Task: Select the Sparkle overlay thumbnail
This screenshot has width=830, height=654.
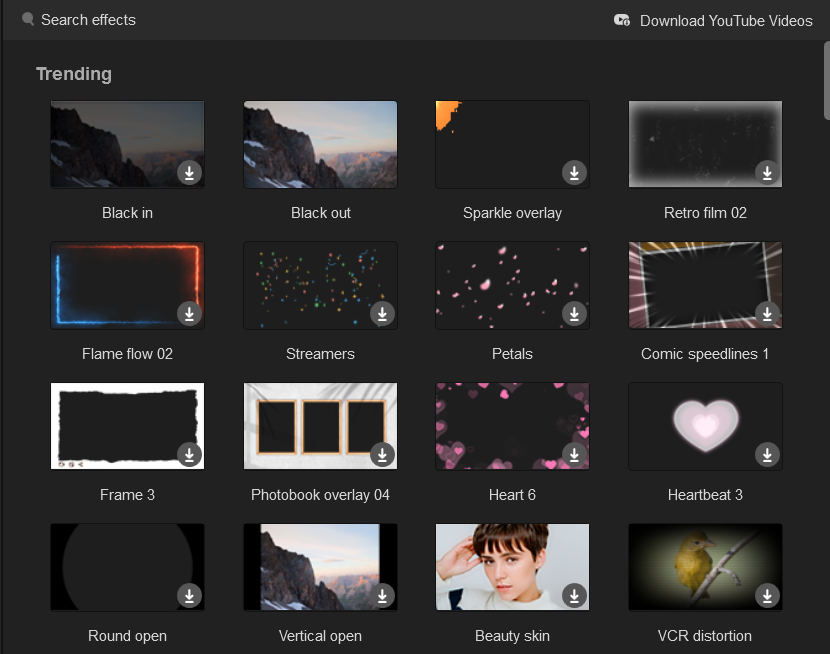Action: point(512,144)
